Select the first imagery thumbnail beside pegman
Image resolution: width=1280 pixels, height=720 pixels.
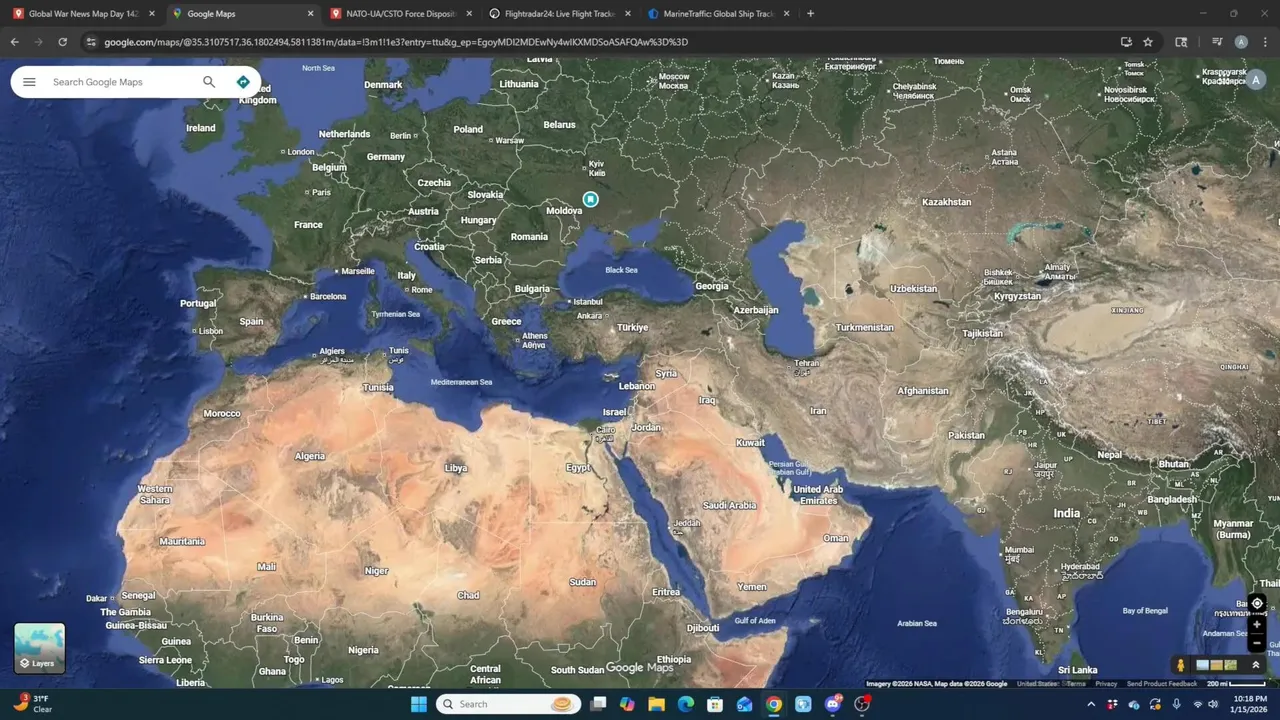(x=1202, y=665)
